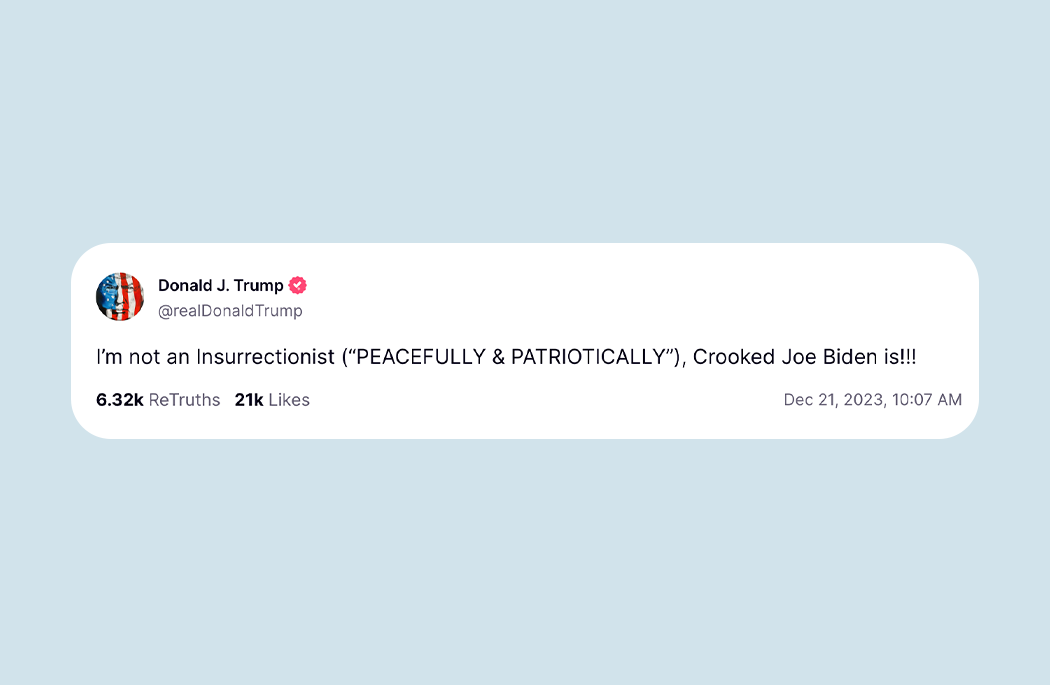Click the year 2023 in the timestamp

tap(863, 400)
